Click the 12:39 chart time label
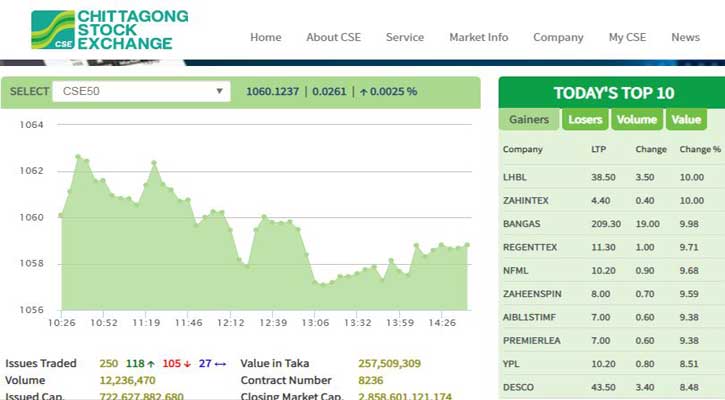 tap(273, 323)
